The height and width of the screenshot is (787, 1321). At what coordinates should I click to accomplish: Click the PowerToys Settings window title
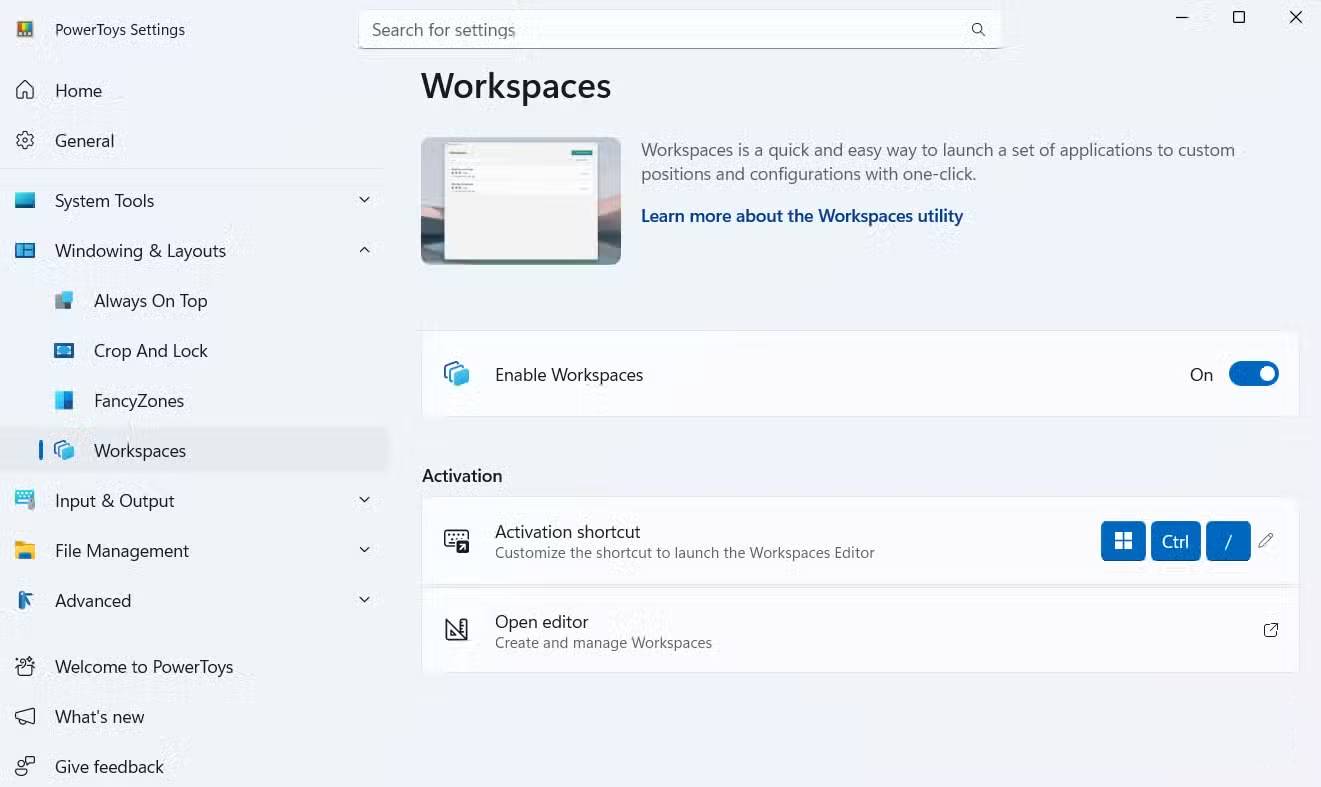point(120,30)
